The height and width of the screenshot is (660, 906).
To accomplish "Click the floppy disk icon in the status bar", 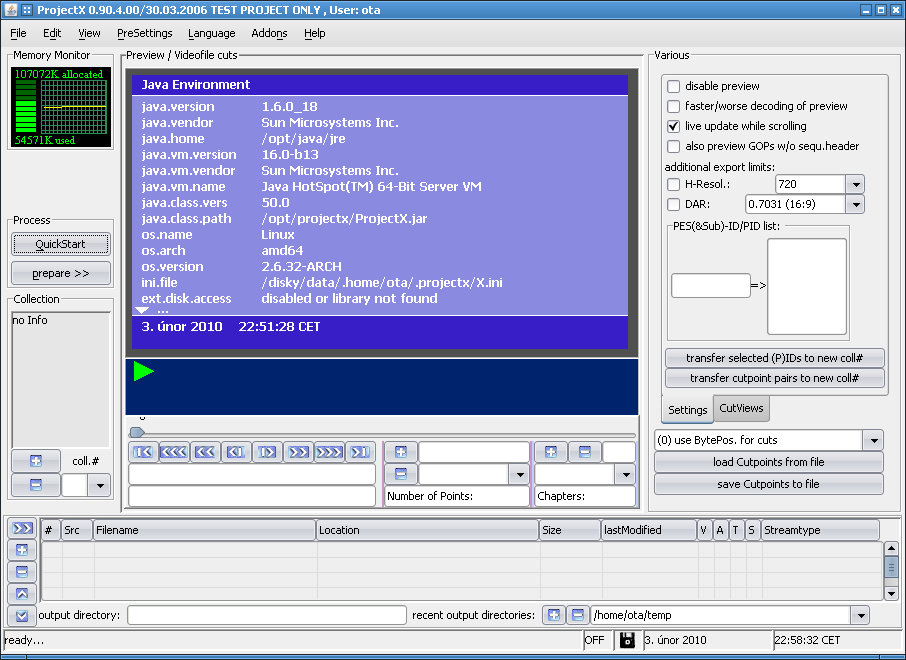I will point(627,640).
